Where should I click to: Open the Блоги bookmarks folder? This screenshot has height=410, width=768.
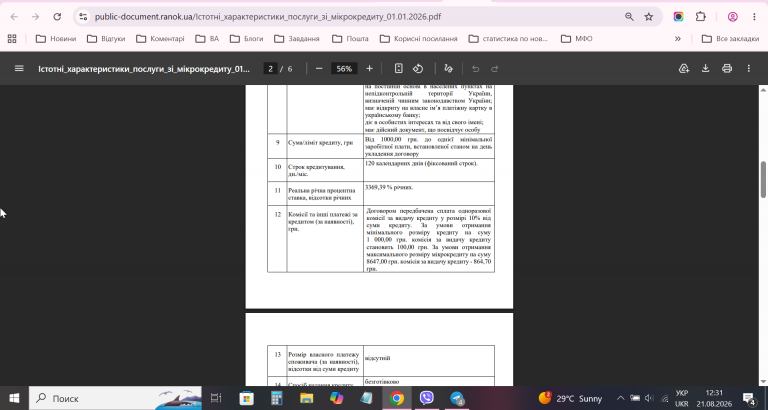tap(247, 39)
